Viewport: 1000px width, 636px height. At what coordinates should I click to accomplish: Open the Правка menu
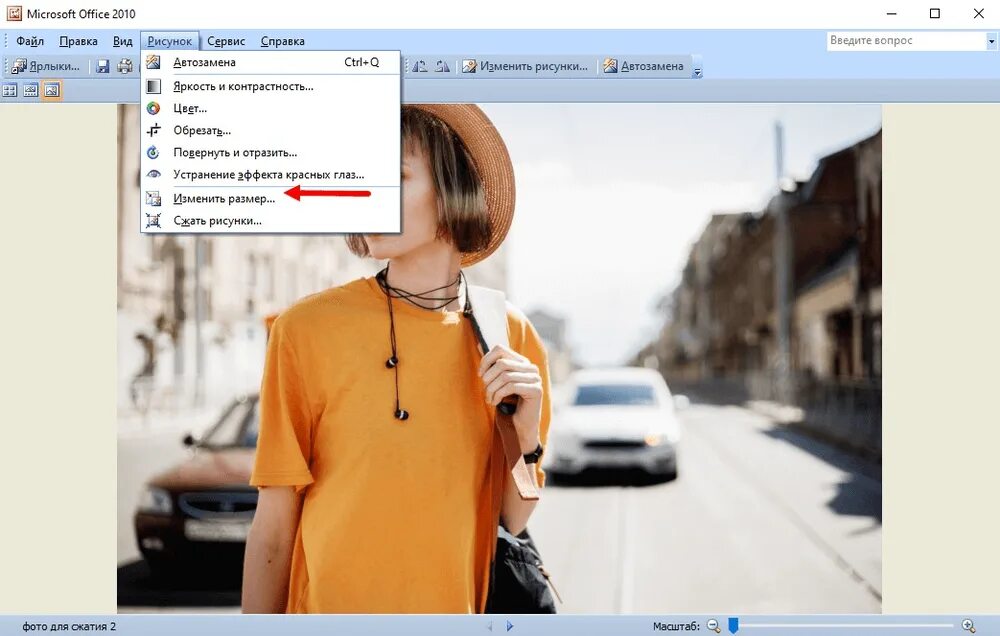click(78, 41)
